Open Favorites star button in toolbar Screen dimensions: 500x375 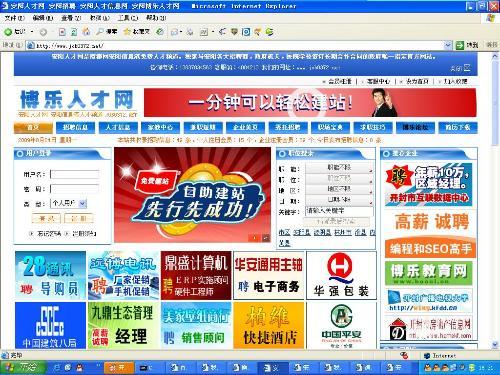click(x=137, y=32)
